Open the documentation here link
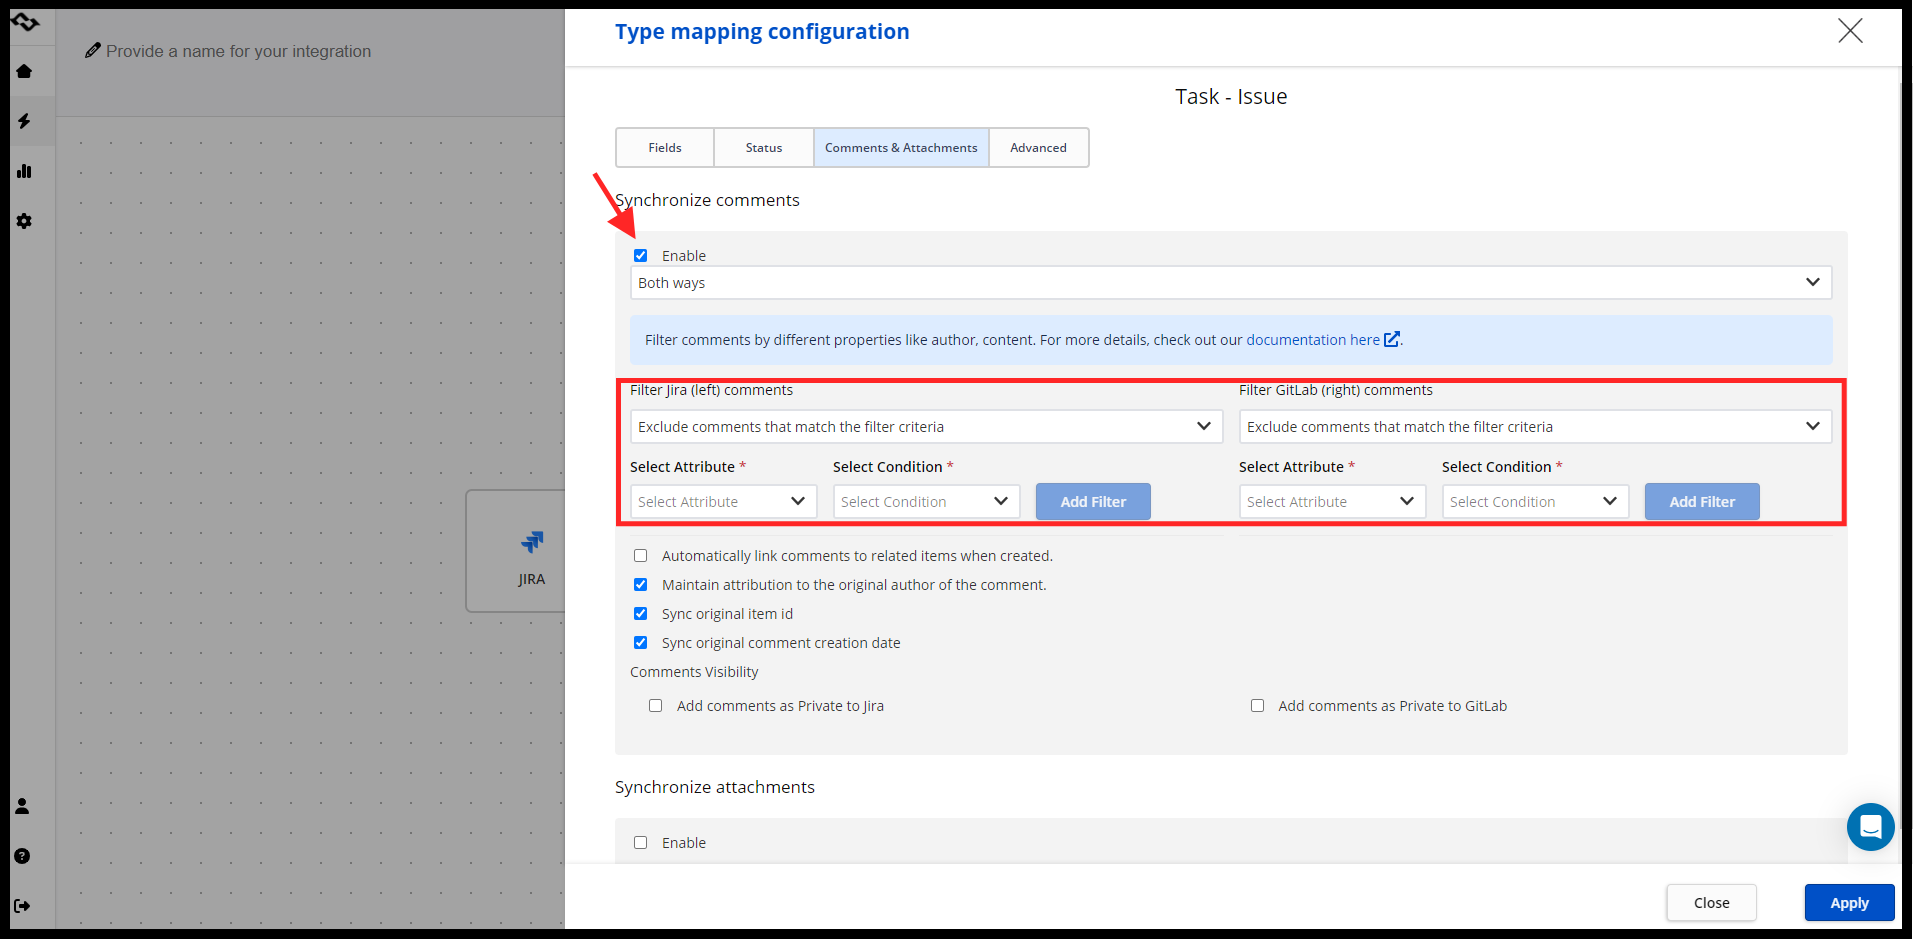Image resolution: width=1913 pixels, height=939 pixels. coord(1313,340)
